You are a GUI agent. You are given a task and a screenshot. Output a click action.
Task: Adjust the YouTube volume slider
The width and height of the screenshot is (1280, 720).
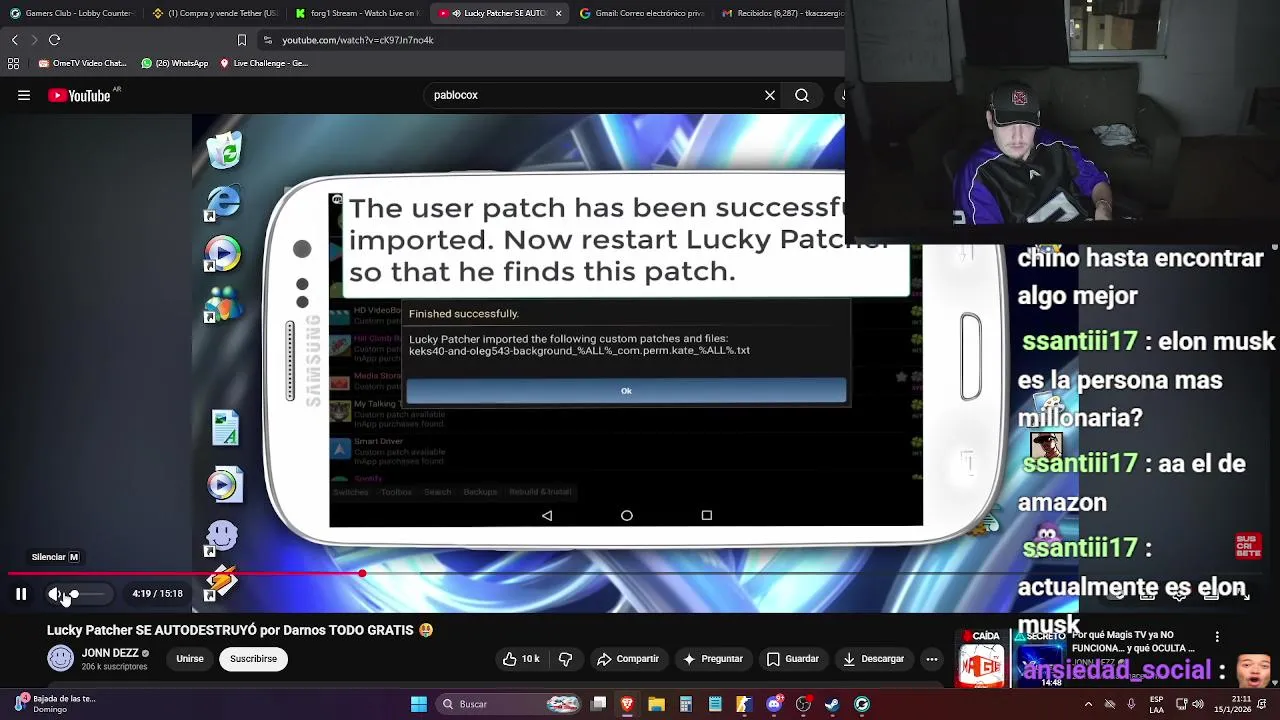[87, 594]
